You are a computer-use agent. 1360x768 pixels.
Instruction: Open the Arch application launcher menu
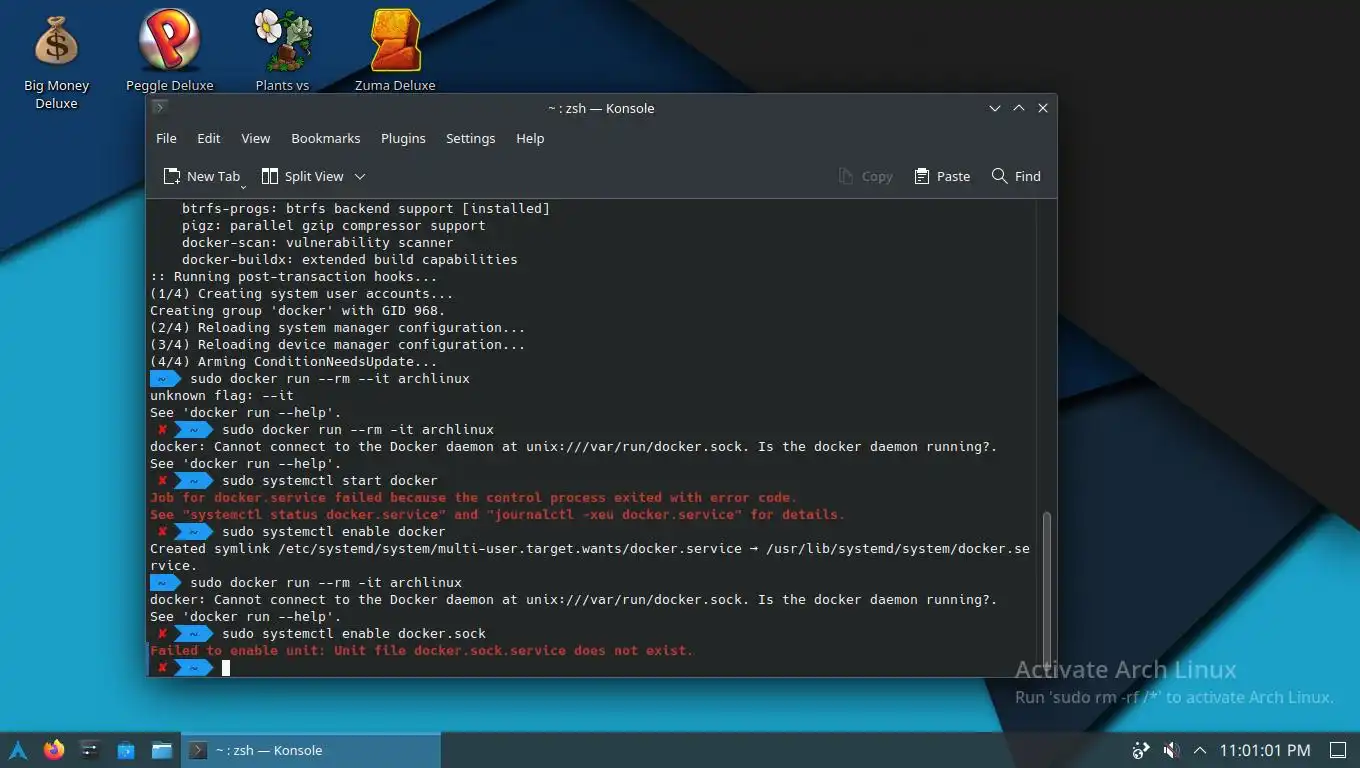(18, 750)
